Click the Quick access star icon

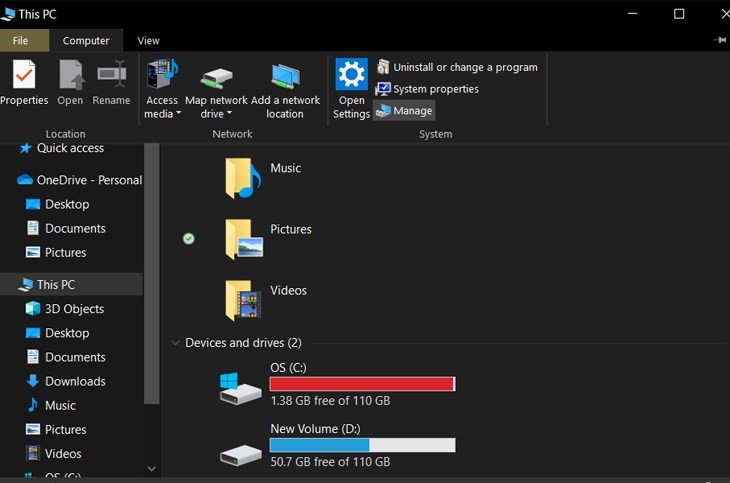[x=25, y=148]
